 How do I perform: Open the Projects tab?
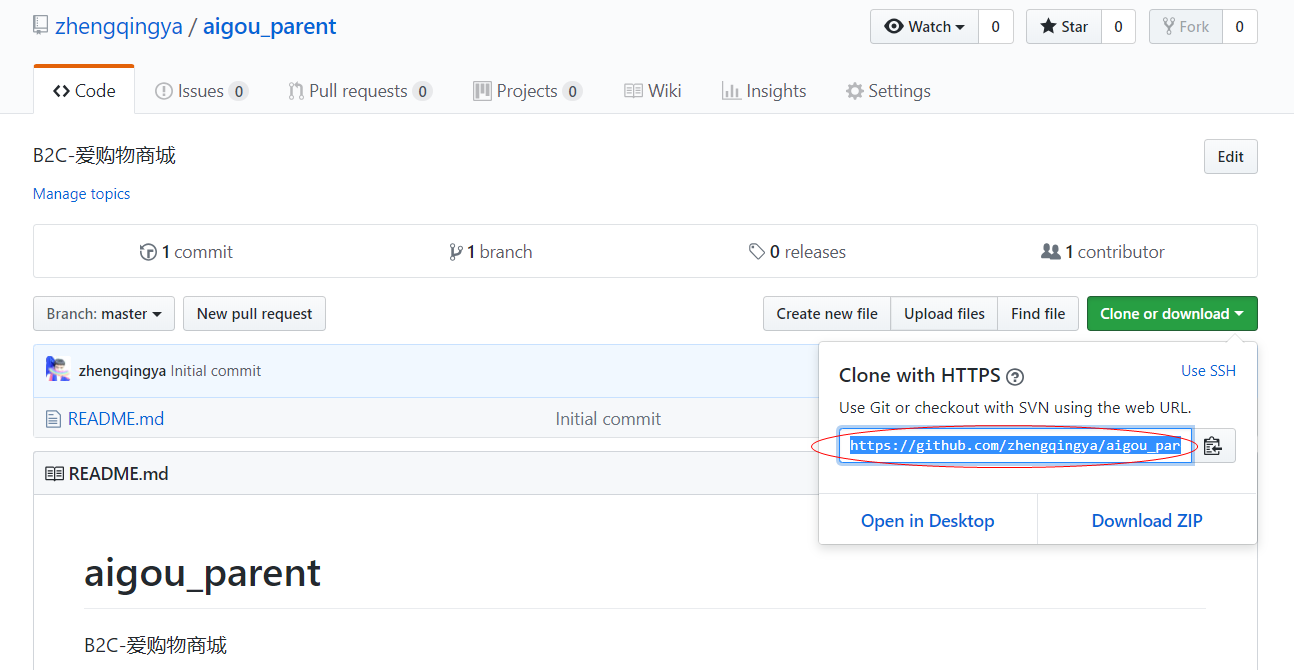(527, 91)
